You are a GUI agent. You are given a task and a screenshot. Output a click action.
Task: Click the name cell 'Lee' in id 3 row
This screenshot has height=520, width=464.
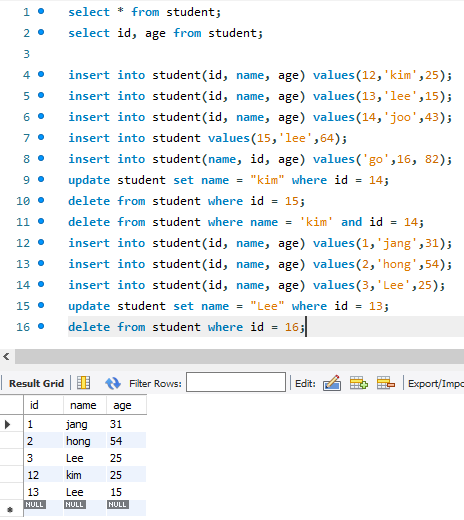85,458
